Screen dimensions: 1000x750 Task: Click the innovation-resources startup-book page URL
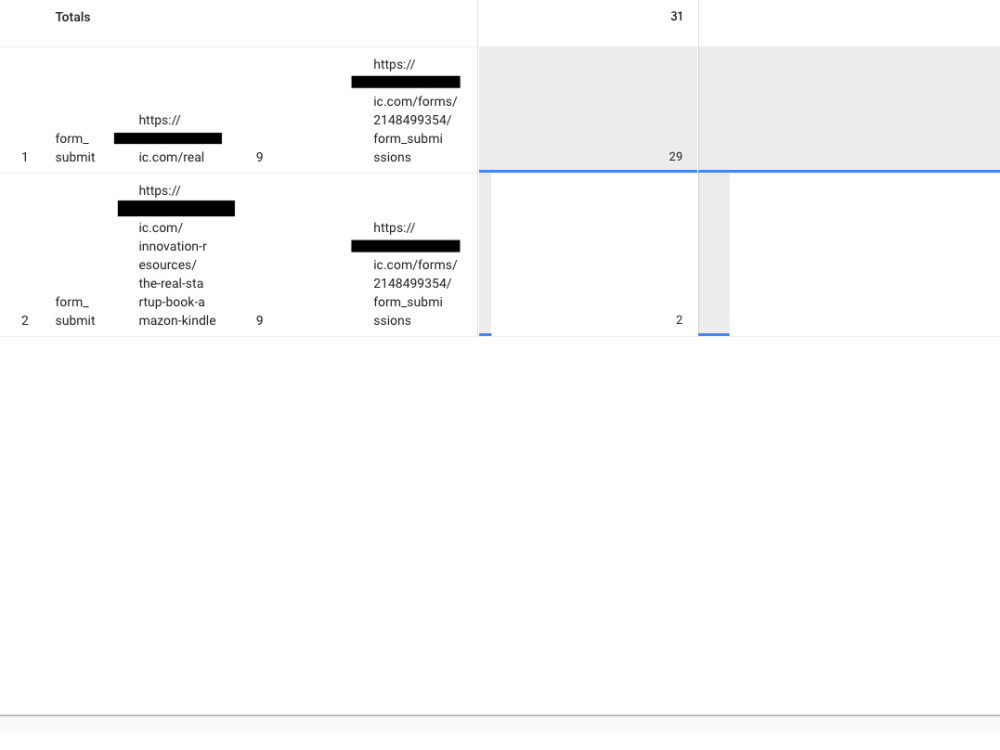pos(177,256)
